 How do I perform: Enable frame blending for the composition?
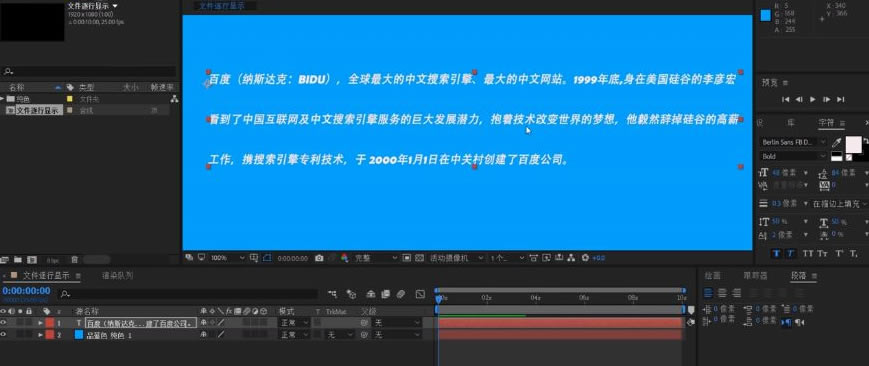click(x=385, y=293)
